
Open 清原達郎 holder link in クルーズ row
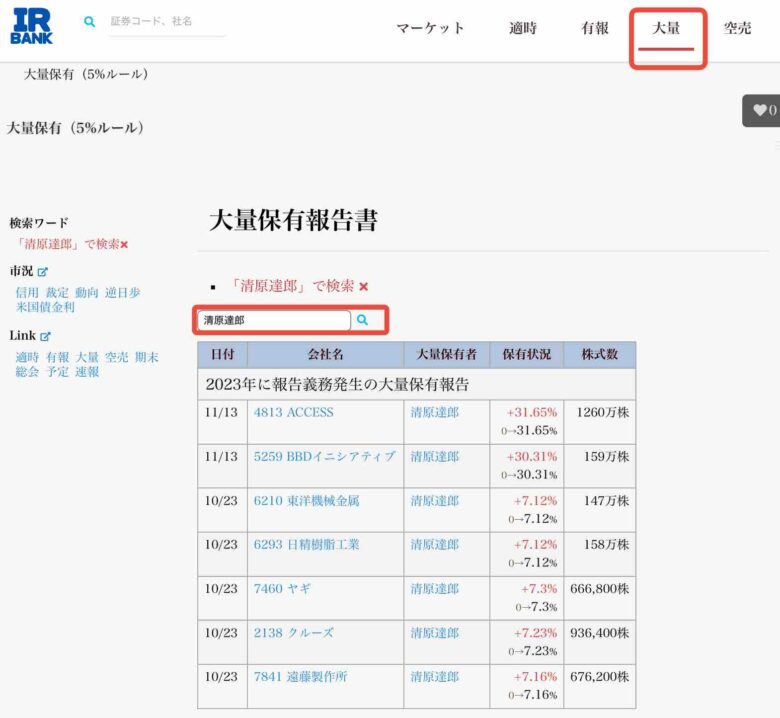(x=434, y=633)
